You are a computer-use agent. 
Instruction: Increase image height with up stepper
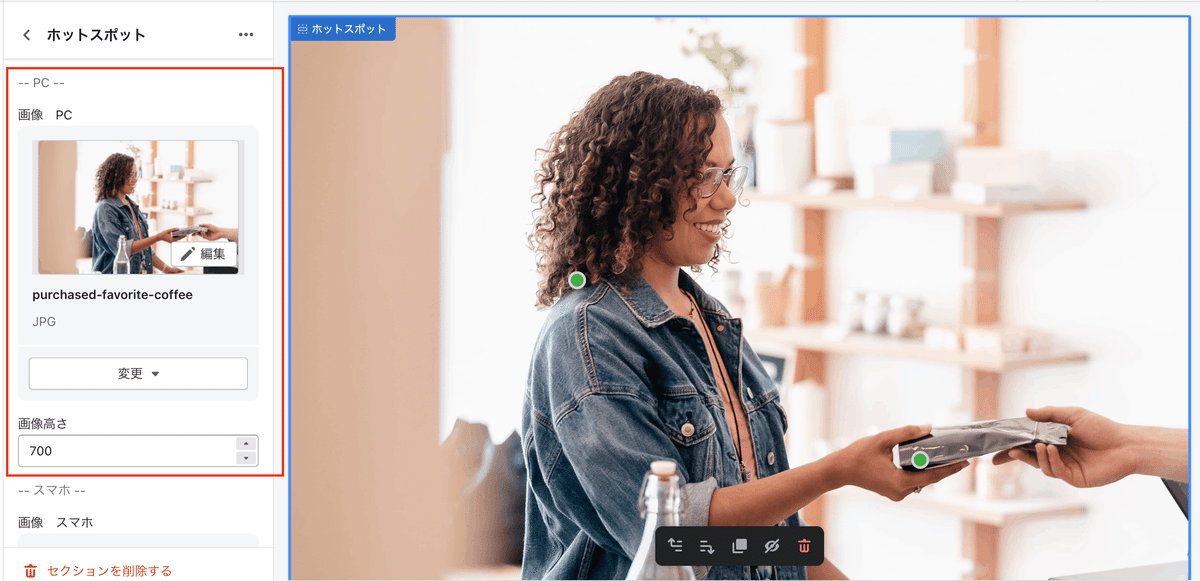point(246,443)
